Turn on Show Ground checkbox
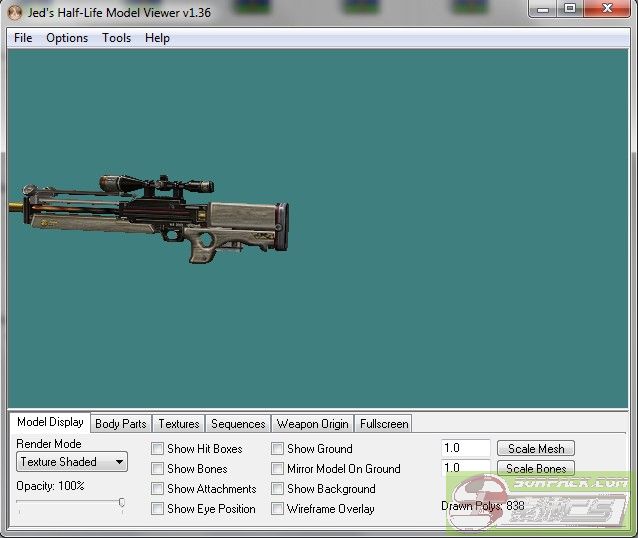This screenshot has height=538, width=638. point(278,449)
